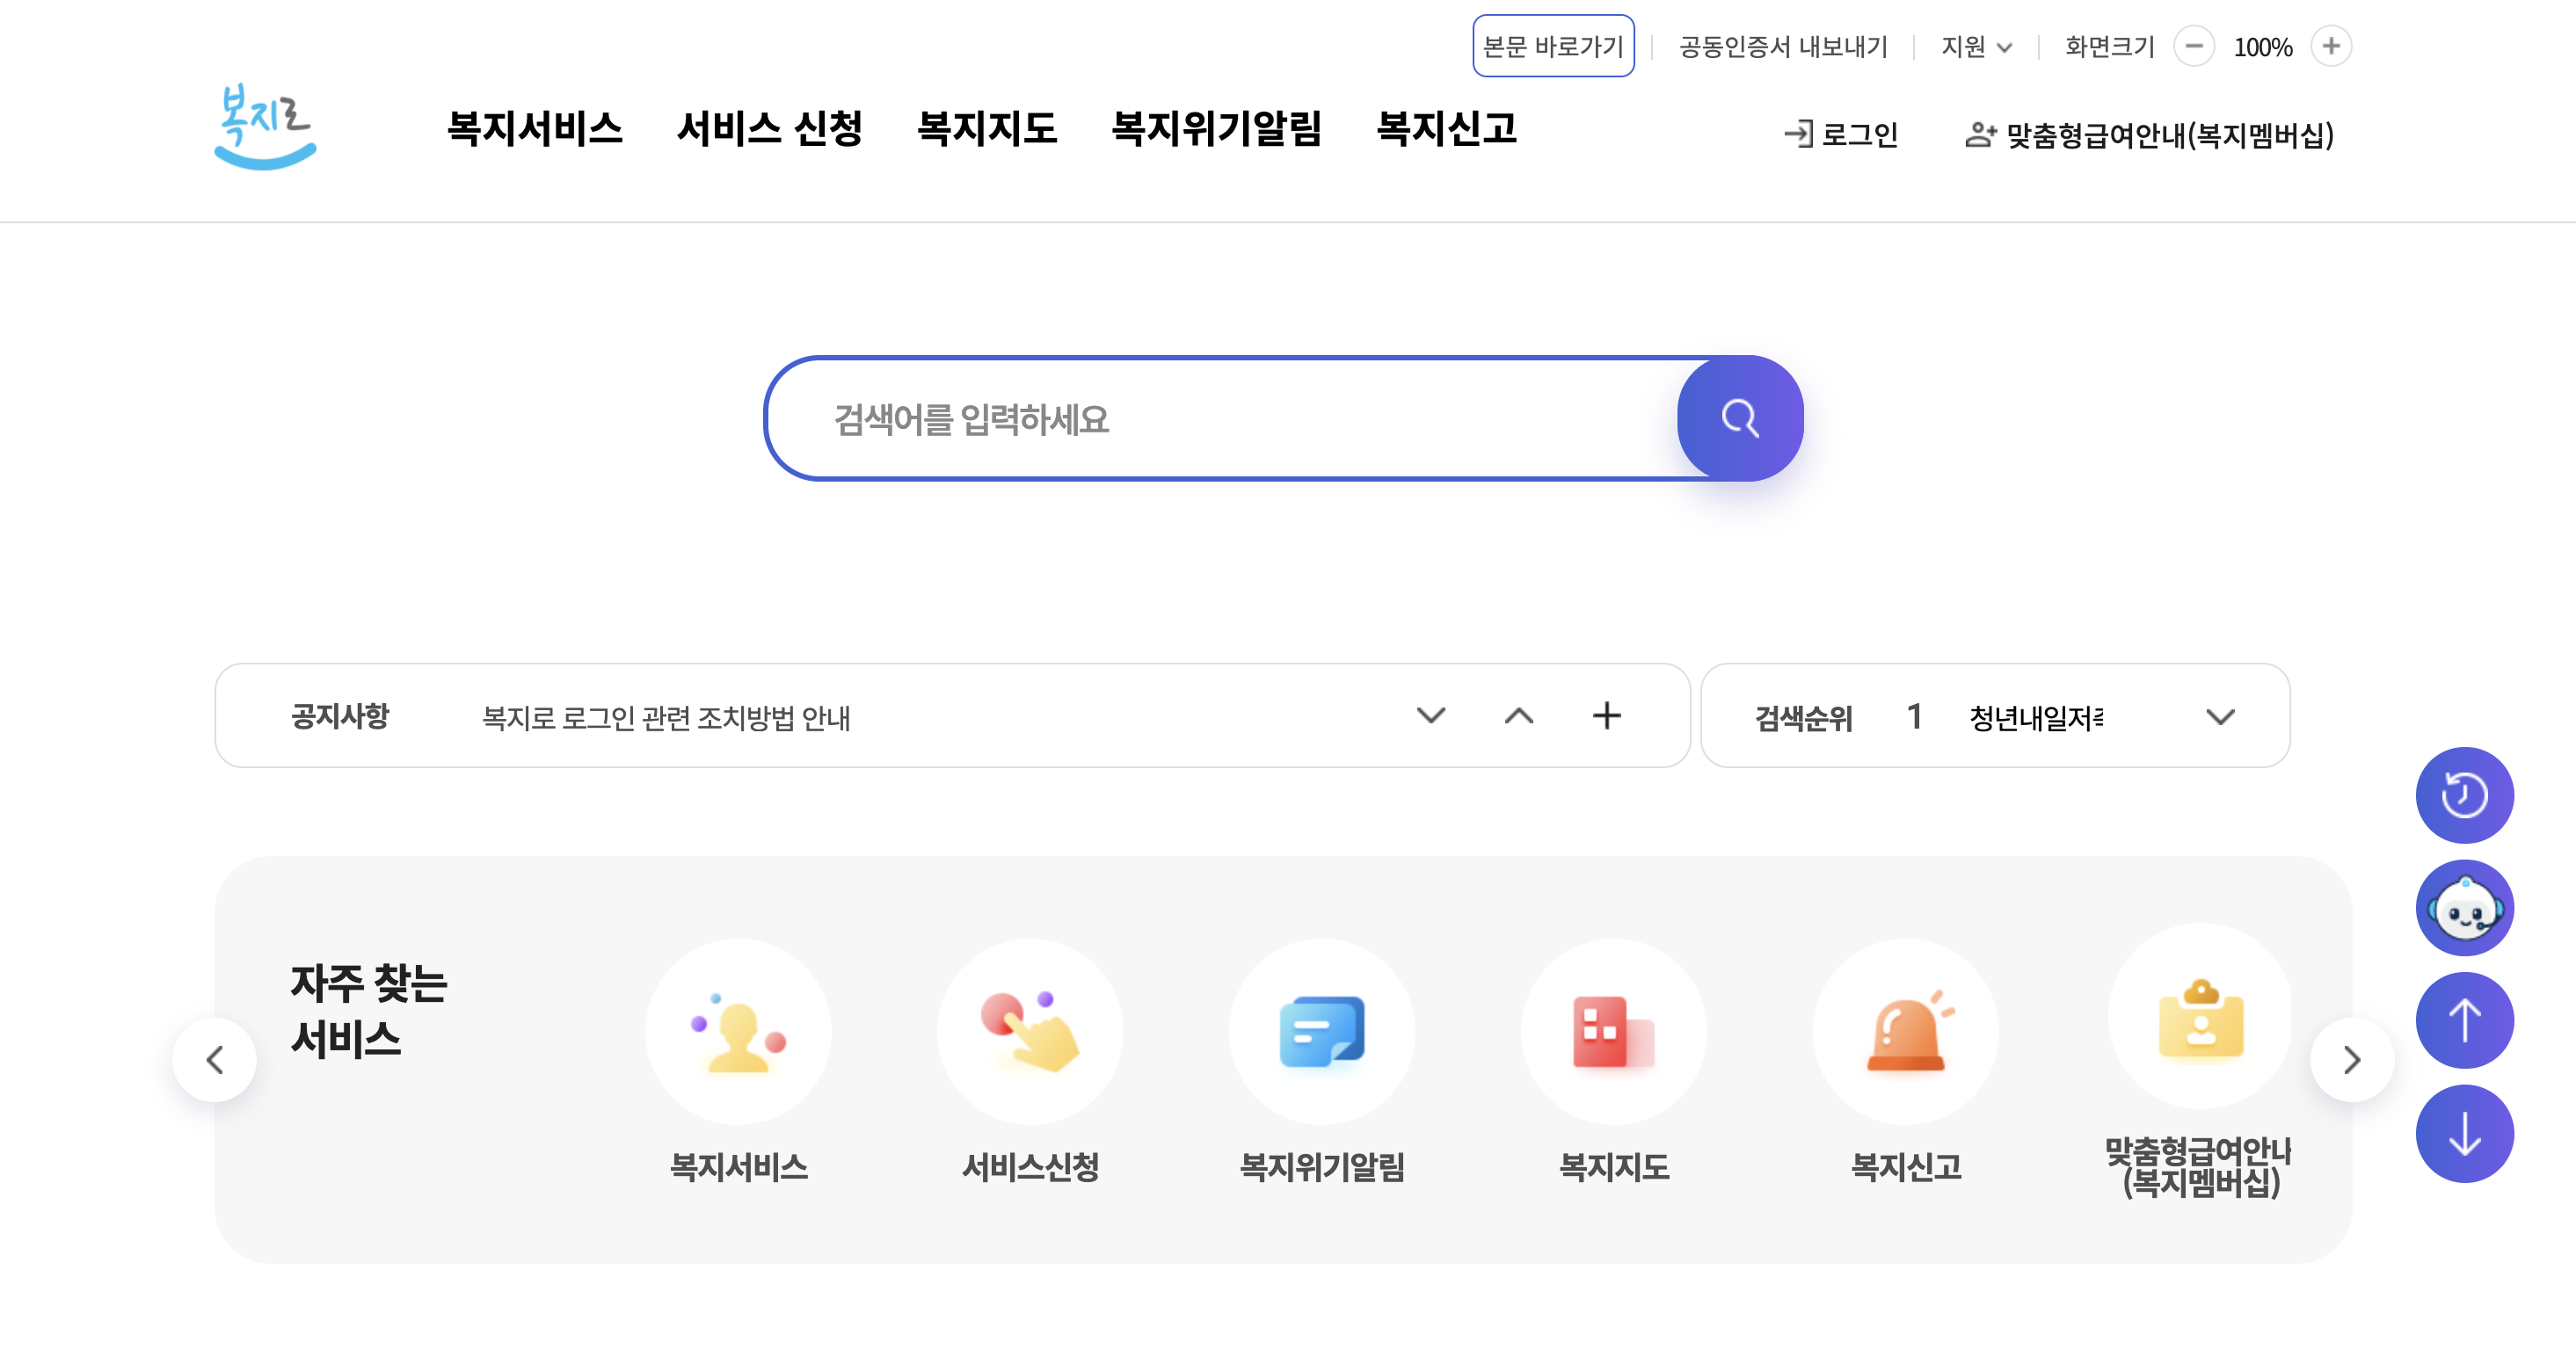Click the search magnifier button
Viewport: 2576px width, 1350px height.
(1739, 418)
